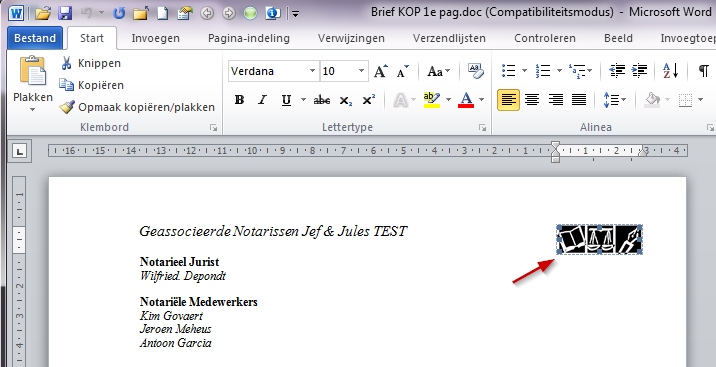Image resolution: width=716 pixels, height=367 pixels.
Task: Select the logo image in document header
Action: coord(599,239)
